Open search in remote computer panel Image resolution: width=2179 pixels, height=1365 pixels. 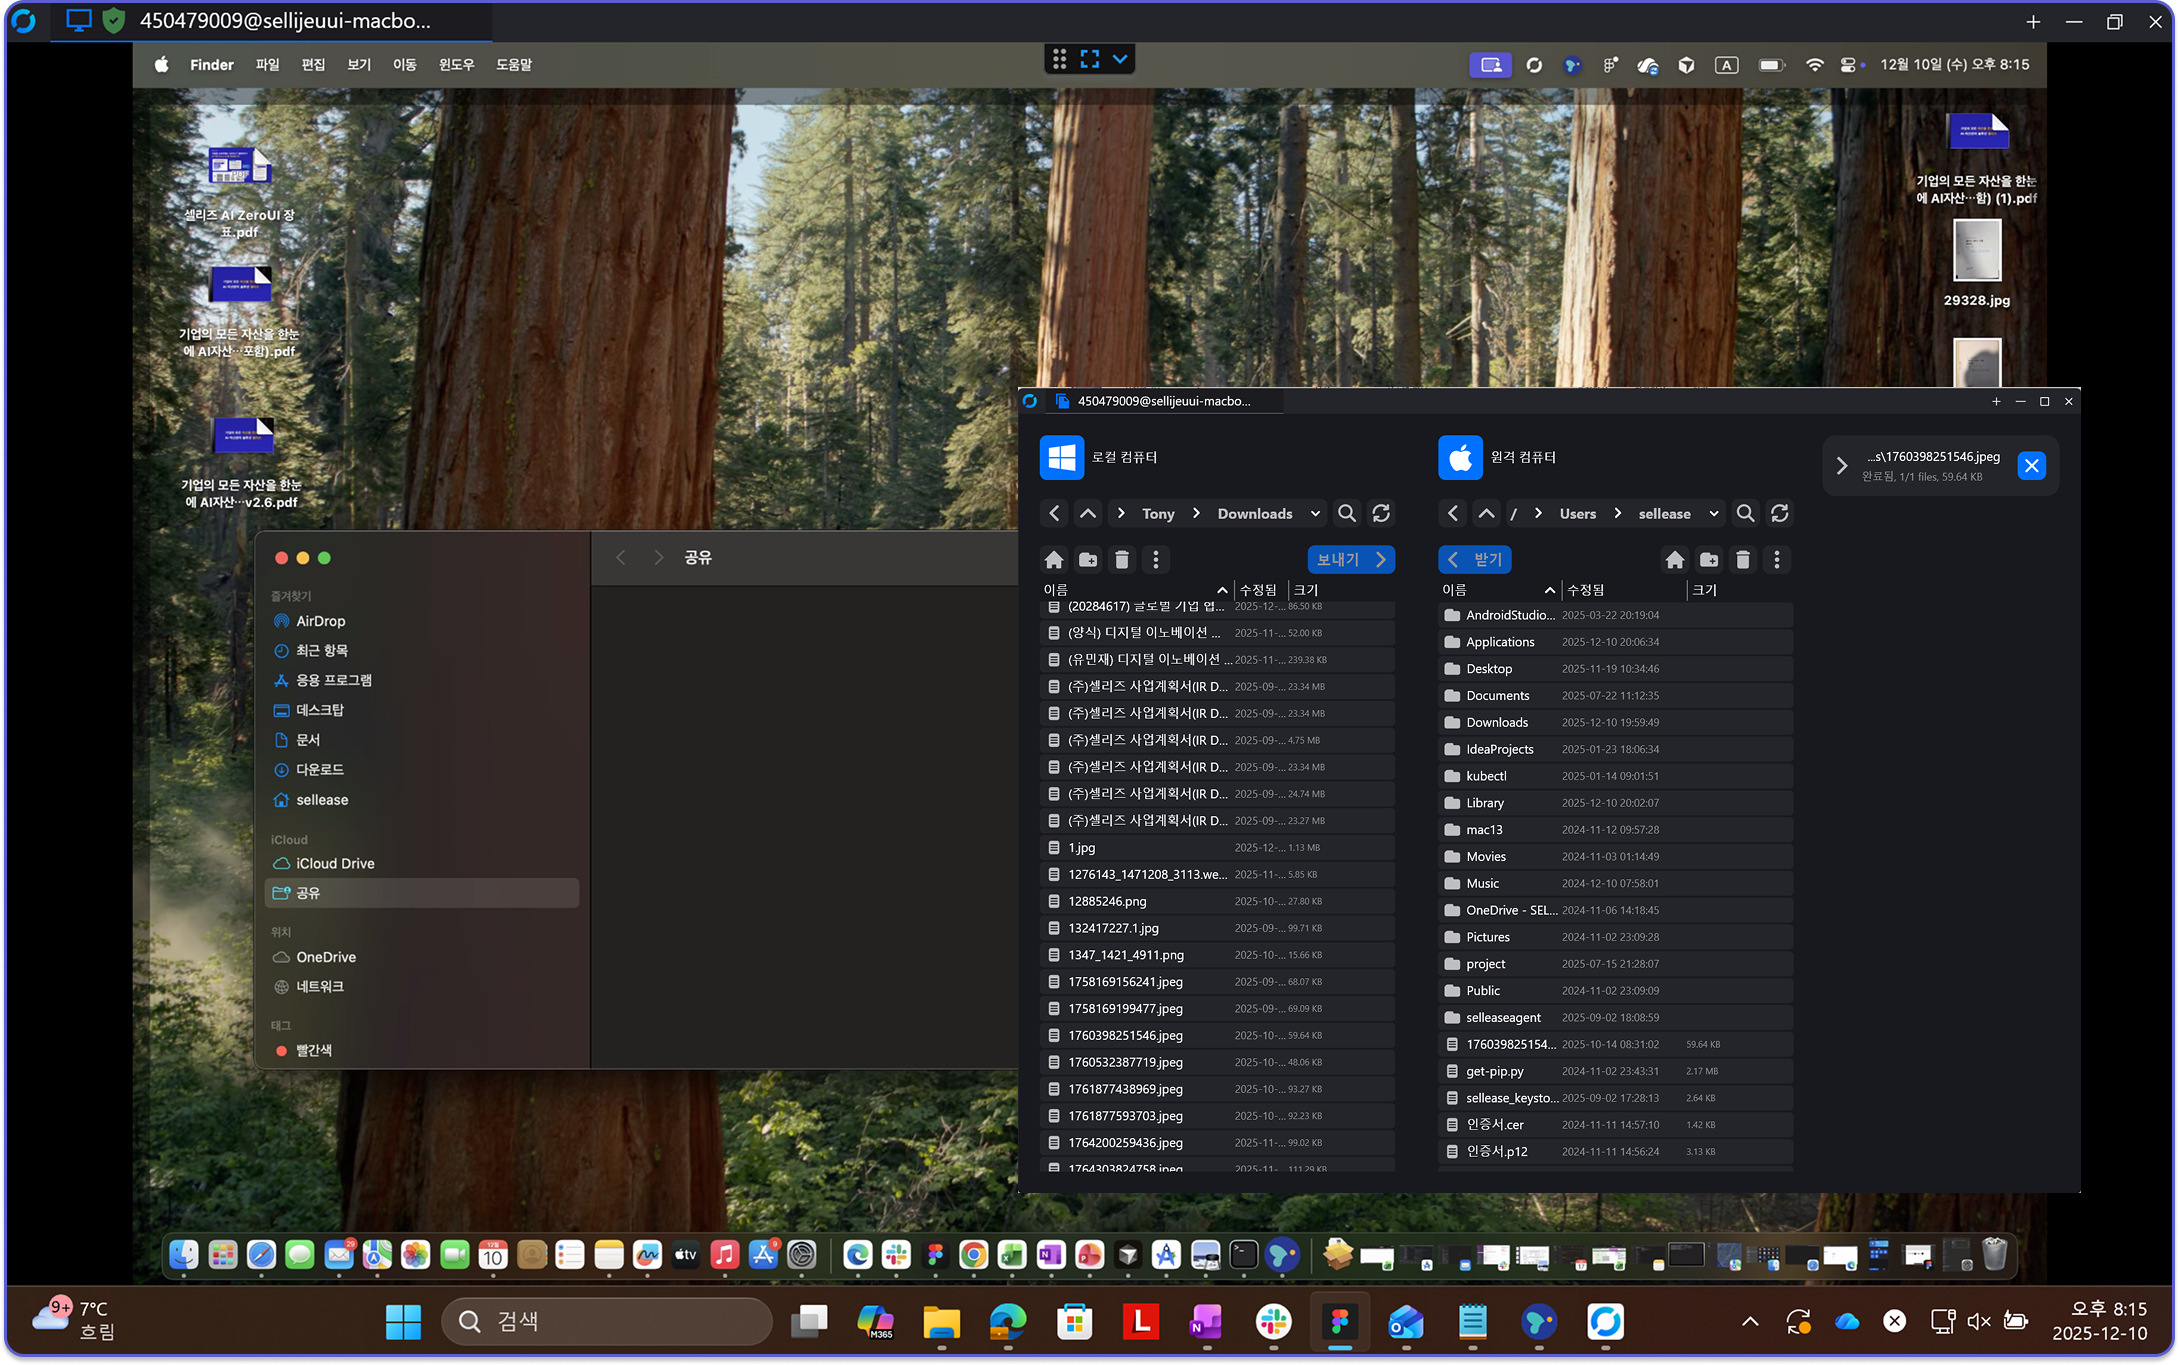(x=1745, y=513)
